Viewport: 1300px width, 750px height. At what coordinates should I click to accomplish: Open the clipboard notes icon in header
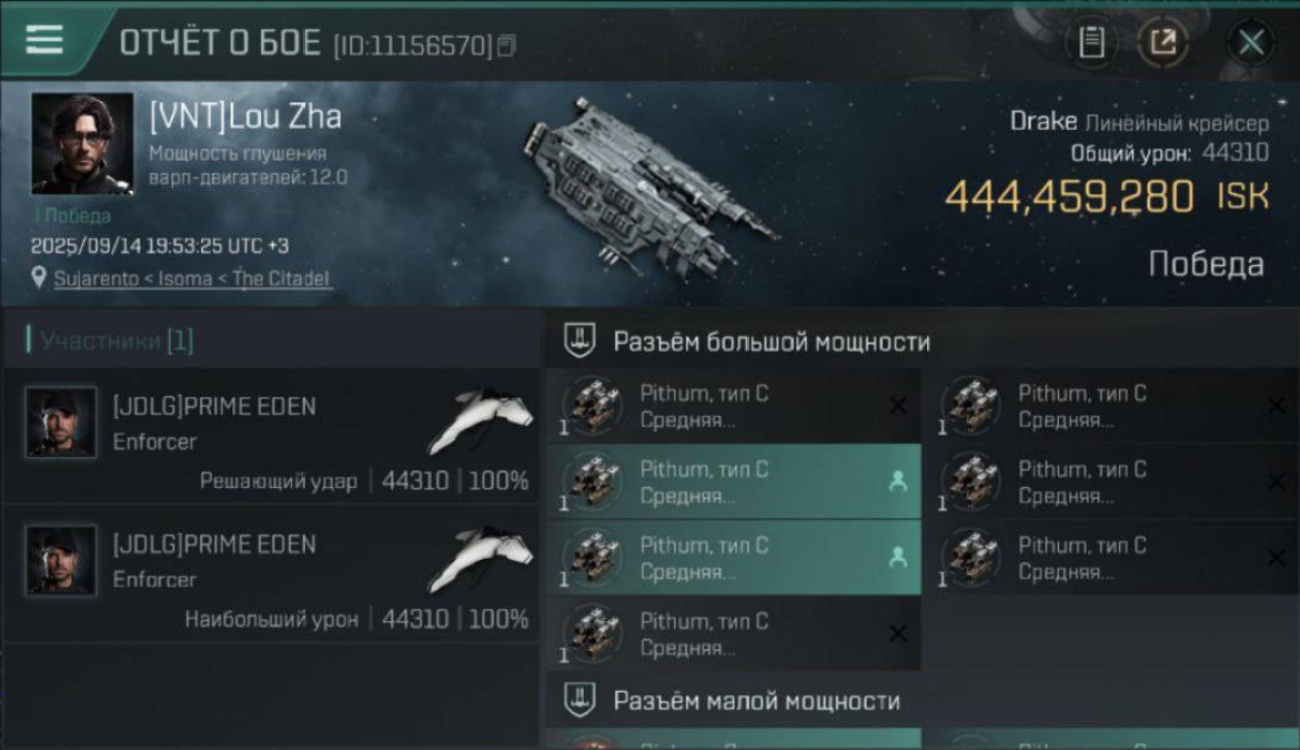click(1092, 42)
